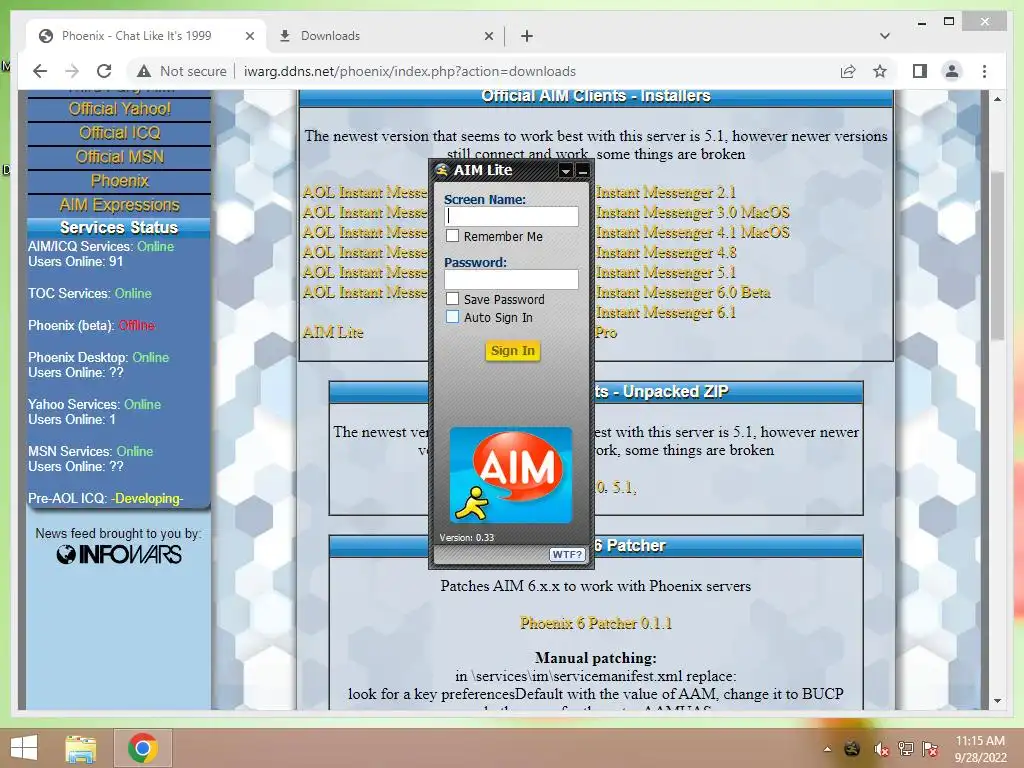Open the AIM Lite dropdown menu arrow
This screenshot has height=768, width=1024.
566,171
